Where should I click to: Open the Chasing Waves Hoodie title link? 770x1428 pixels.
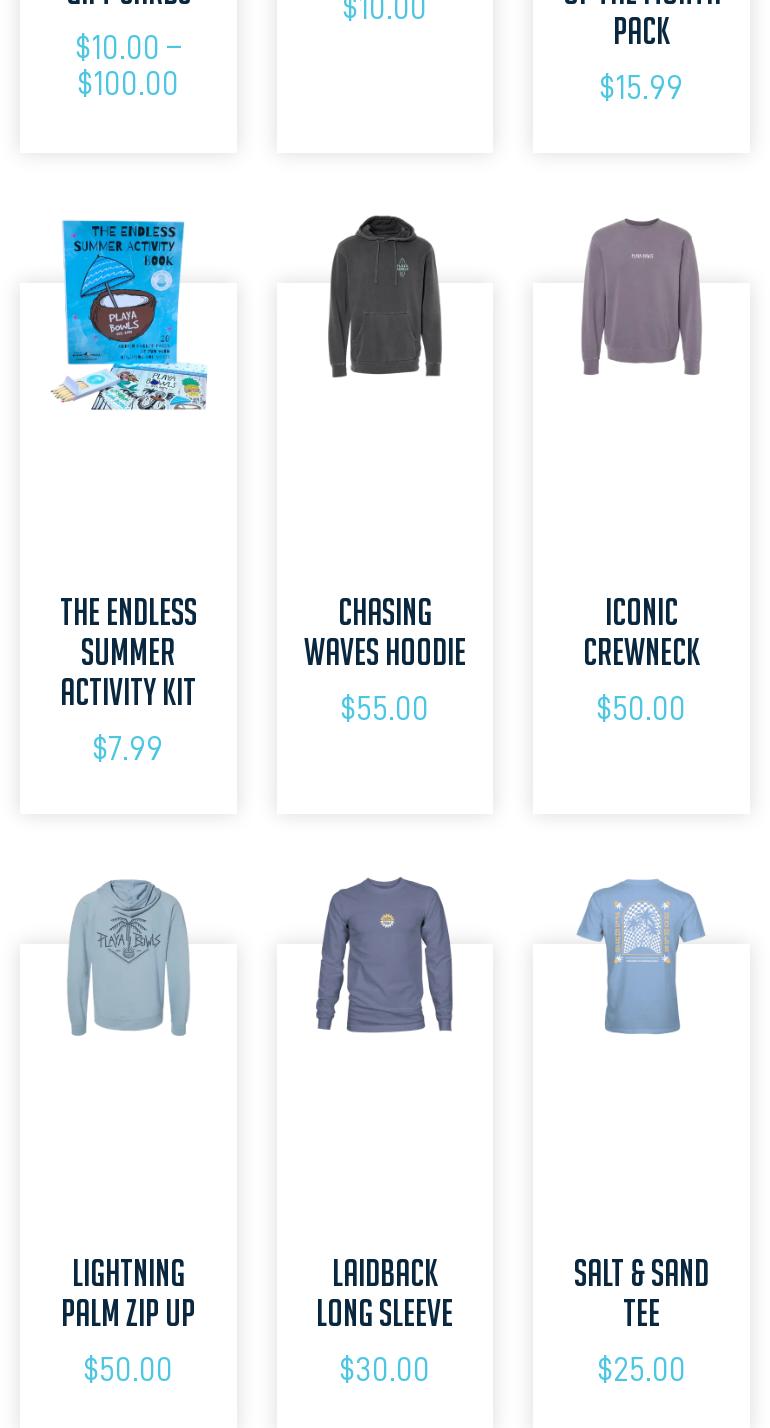coord(385,633)
